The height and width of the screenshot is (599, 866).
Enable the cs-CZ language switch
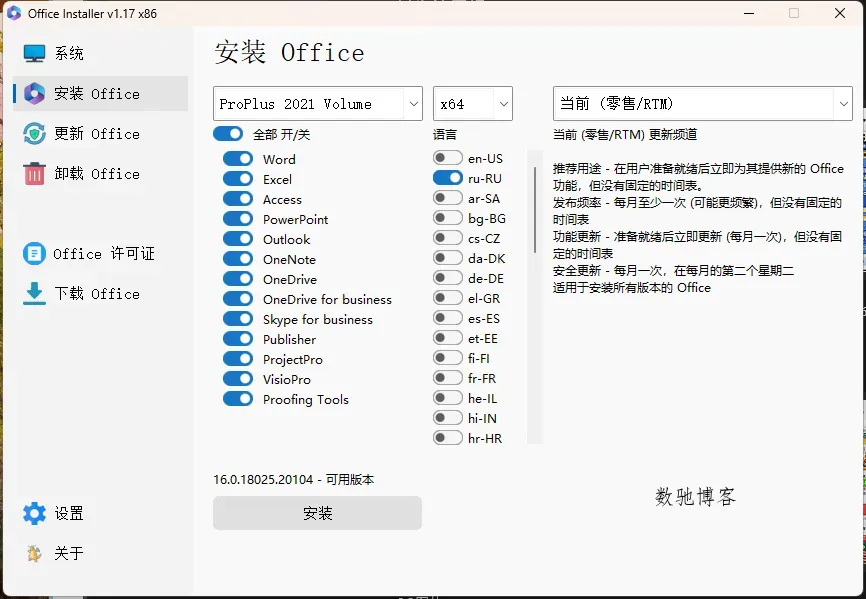(x=448, y=238)
